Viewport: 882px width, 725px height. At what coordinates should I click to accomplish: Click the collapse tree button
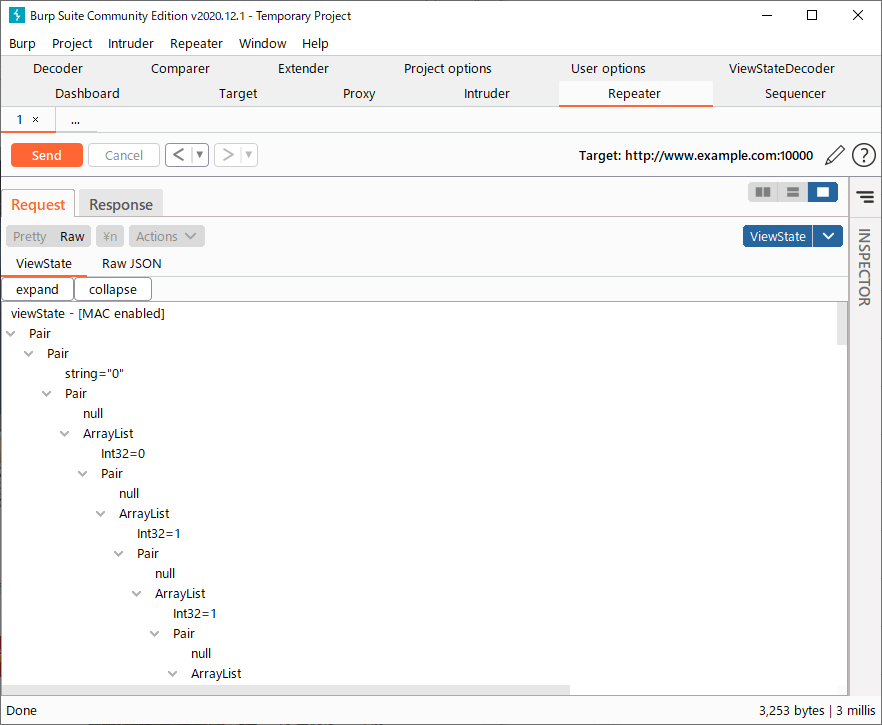pyautogui.click(x=112, y=289)
